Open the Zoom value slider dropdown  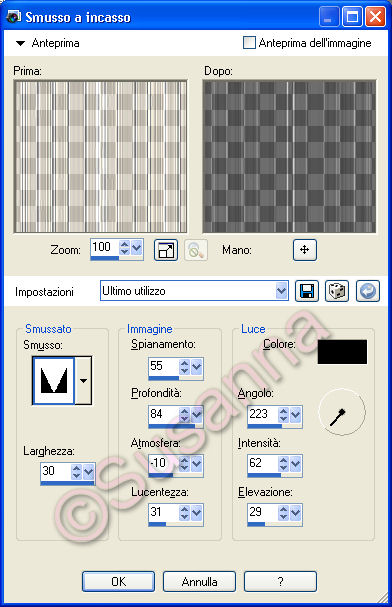click(x=137, y=247)
